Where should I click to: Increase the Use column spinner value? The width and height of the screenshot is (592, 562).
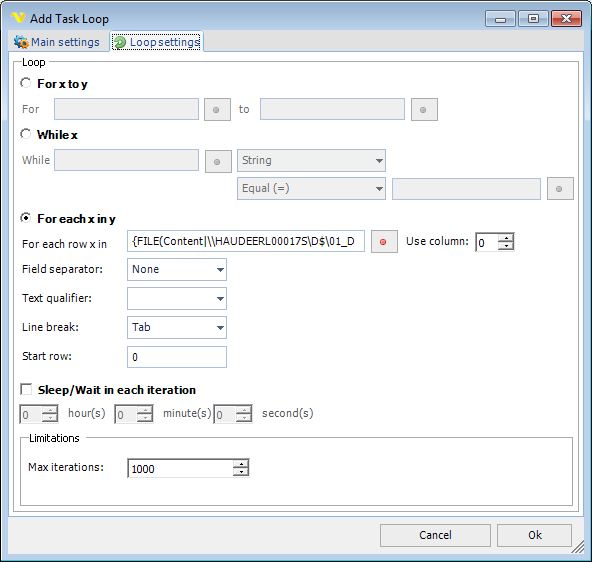[x=506, y=238]
